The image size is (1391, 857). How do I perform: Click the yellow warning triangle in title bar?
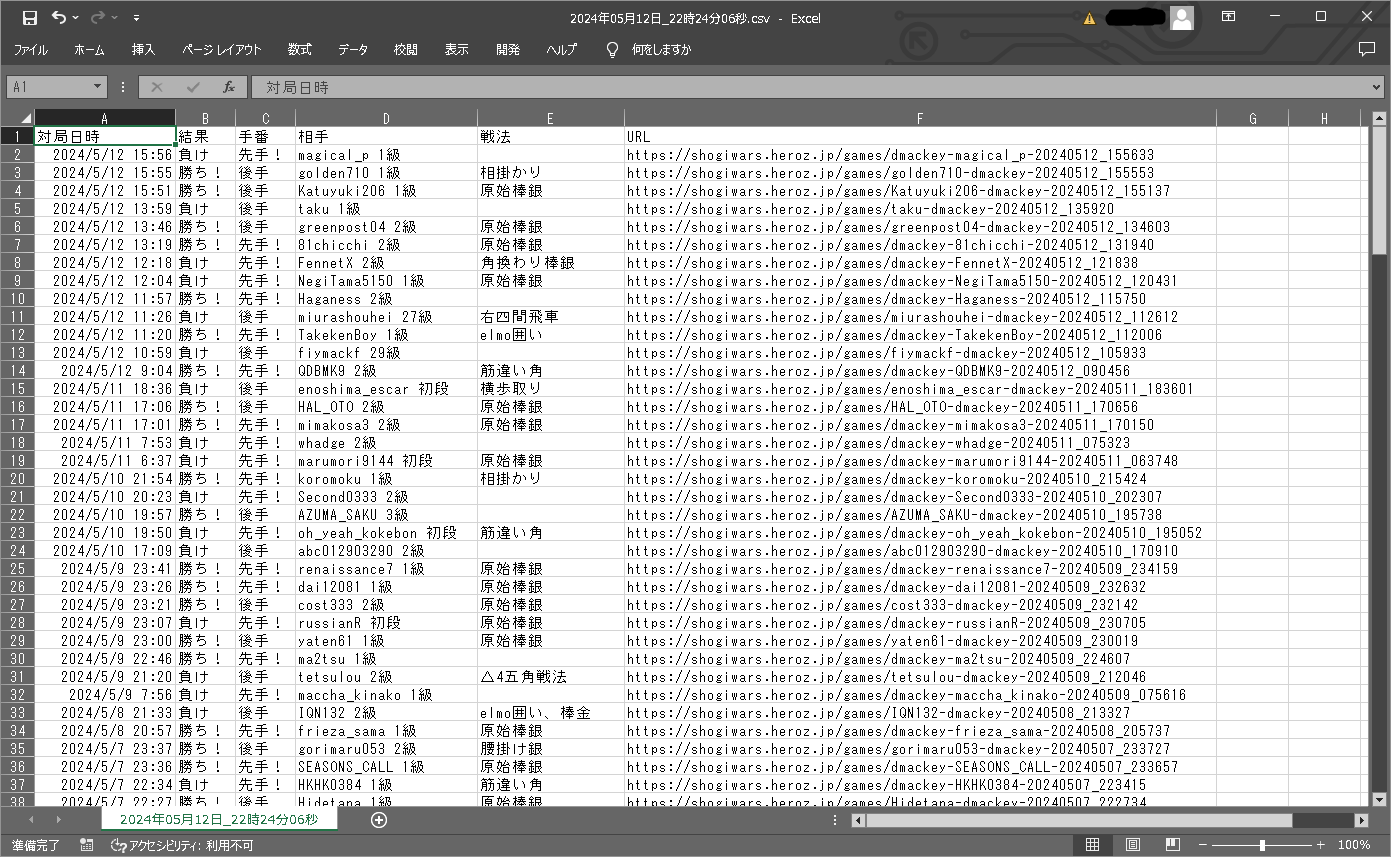coord(1089,18)
